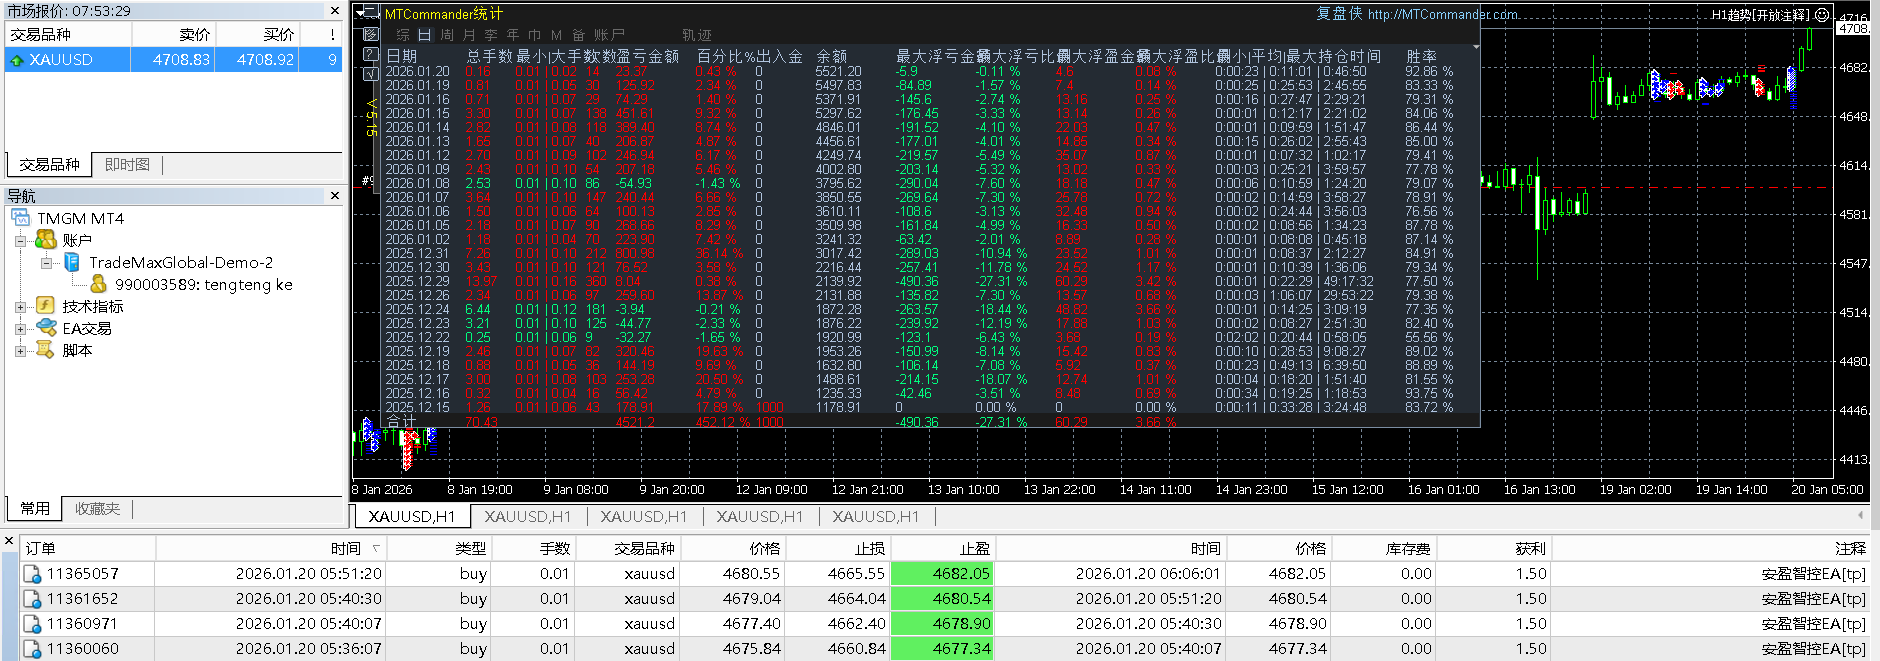1880x661 pixels.
Task: Switch to the second XAUUSD,H1 chart tab
Action: [x=528, y=517]
